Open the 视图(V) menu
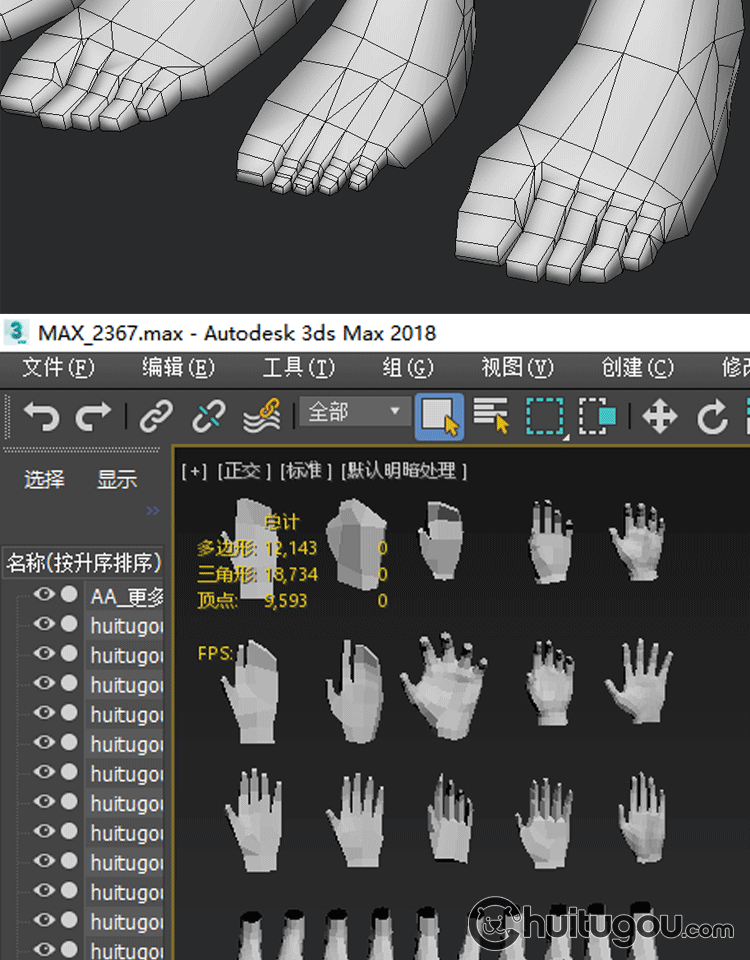Screen dimensions: 750x960 tap(517, 367)
